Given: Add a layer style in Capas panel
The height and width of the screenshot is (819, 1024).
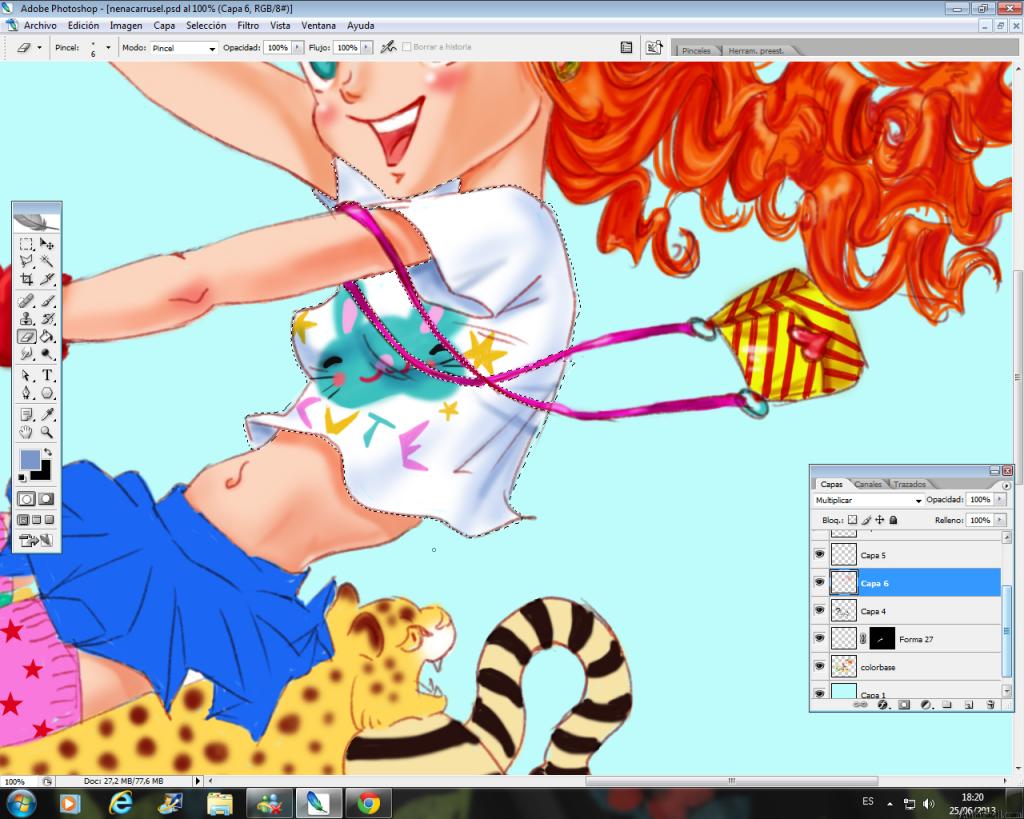Looking at the screenshot, I should [x=883, y=705].
